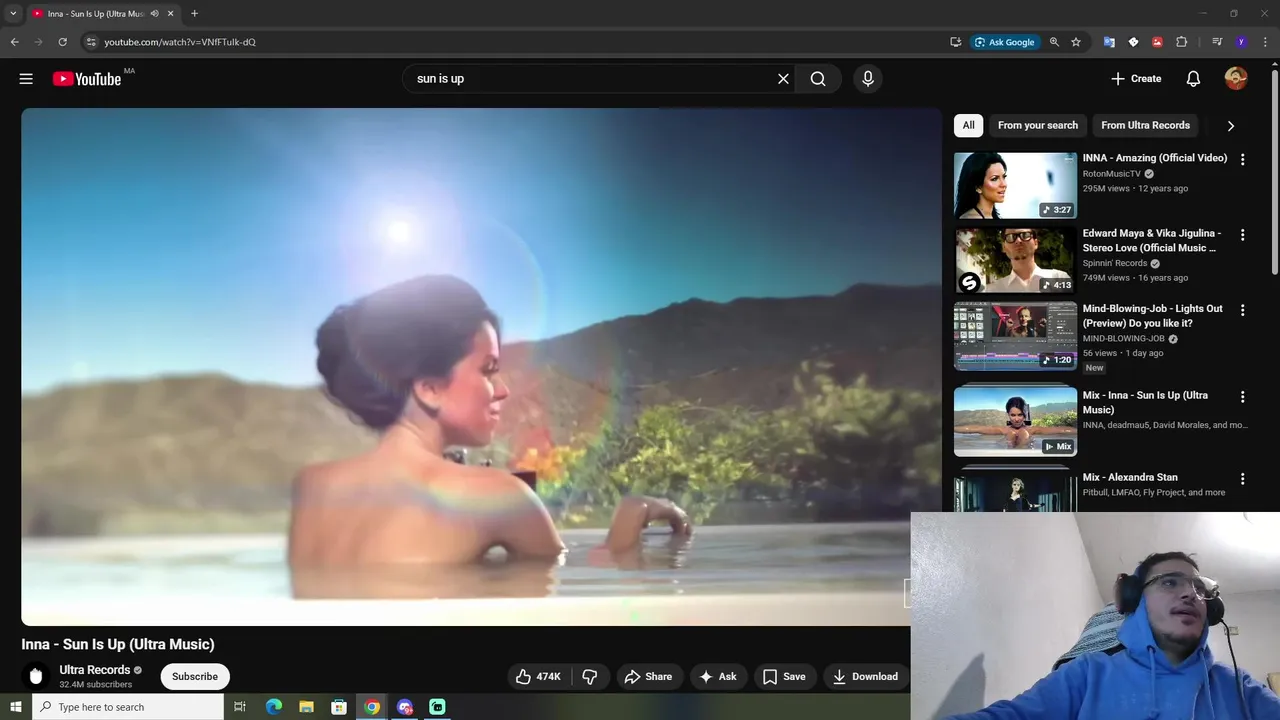
Task: Open zoom level indicator
Action: pyautogui.click(x=1054, y=42)
